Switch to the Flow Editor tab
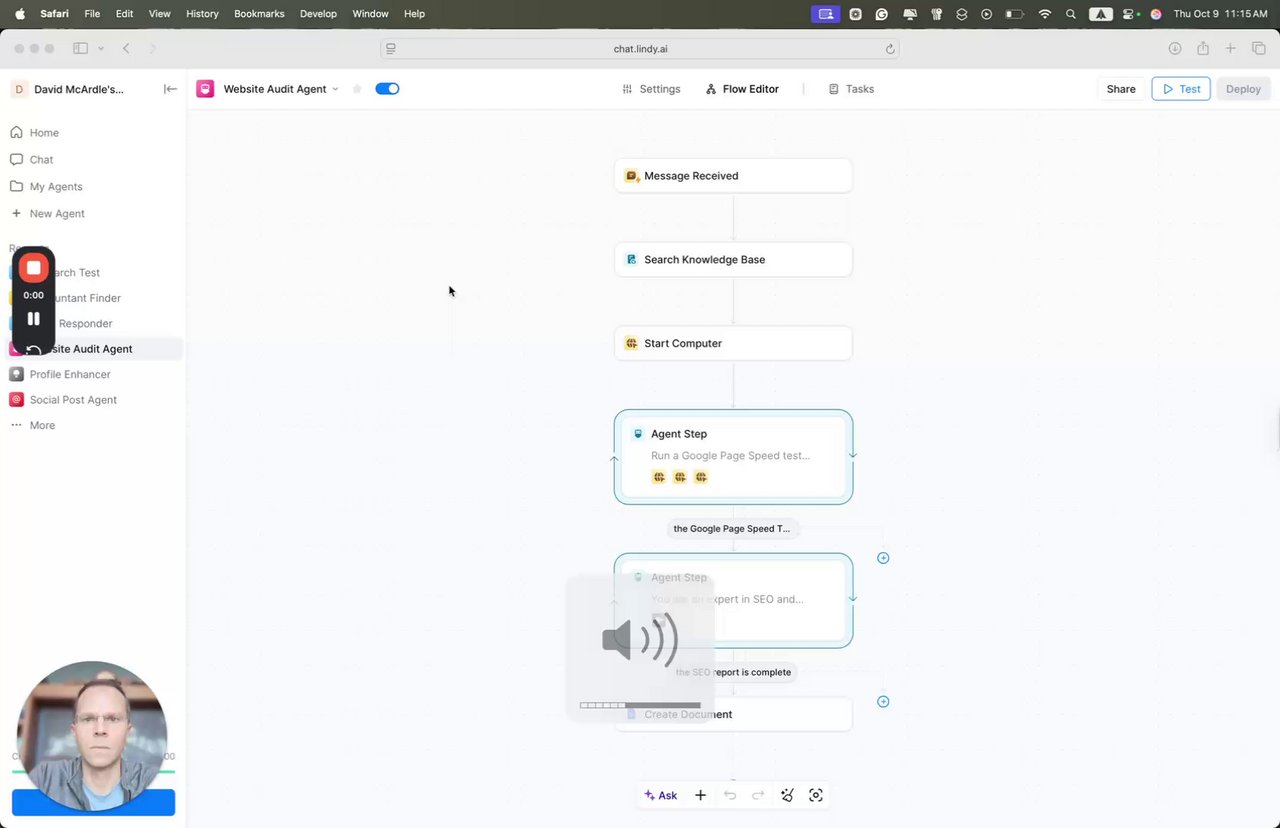The width and height of the screenshot is (1280, 828). point(742,89)
